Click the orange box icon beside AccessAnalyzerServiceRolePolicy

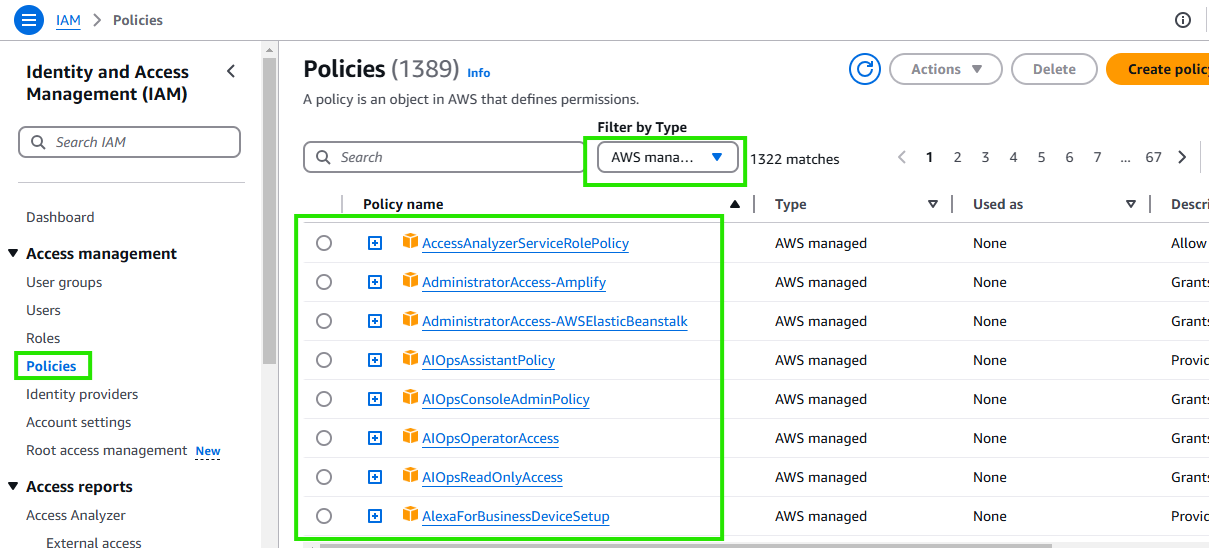click(x=410, y=241)
